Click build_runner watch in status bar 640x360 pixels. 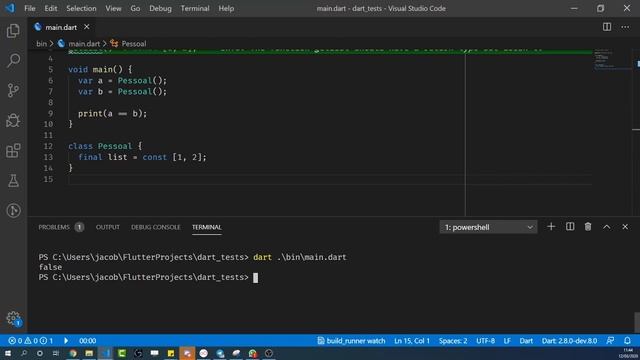pos(351,341)
